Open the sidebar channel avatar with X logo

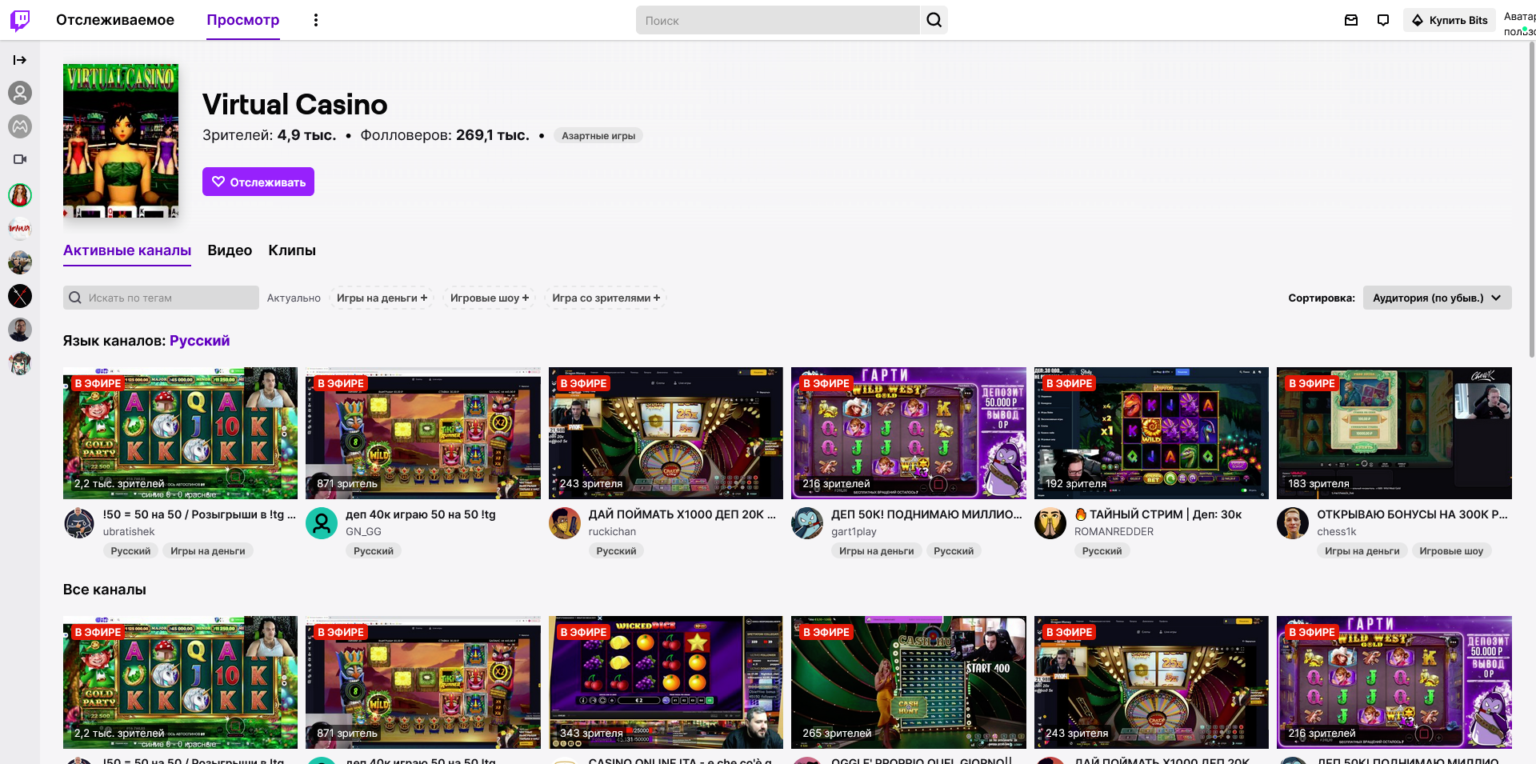20,296
